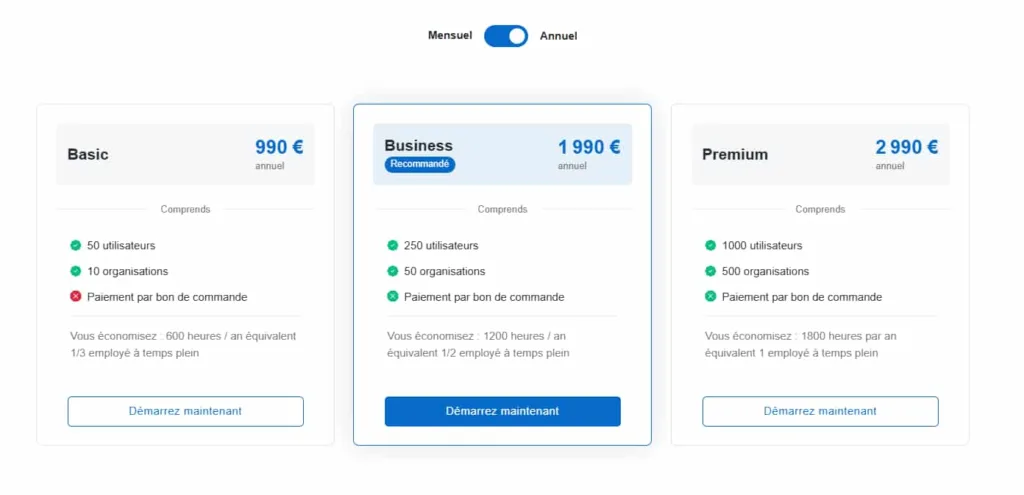Click the green check beside 1000 utilisateurs

(x=711, y=245)
